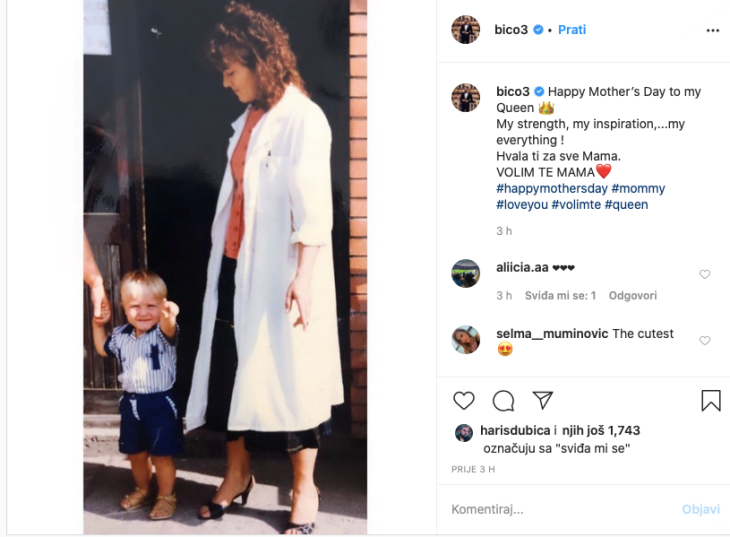This screenshot has height=537, width=730.
Task: Open selma__muminovic's profile avatar
Action: click(x=466, y=340)
